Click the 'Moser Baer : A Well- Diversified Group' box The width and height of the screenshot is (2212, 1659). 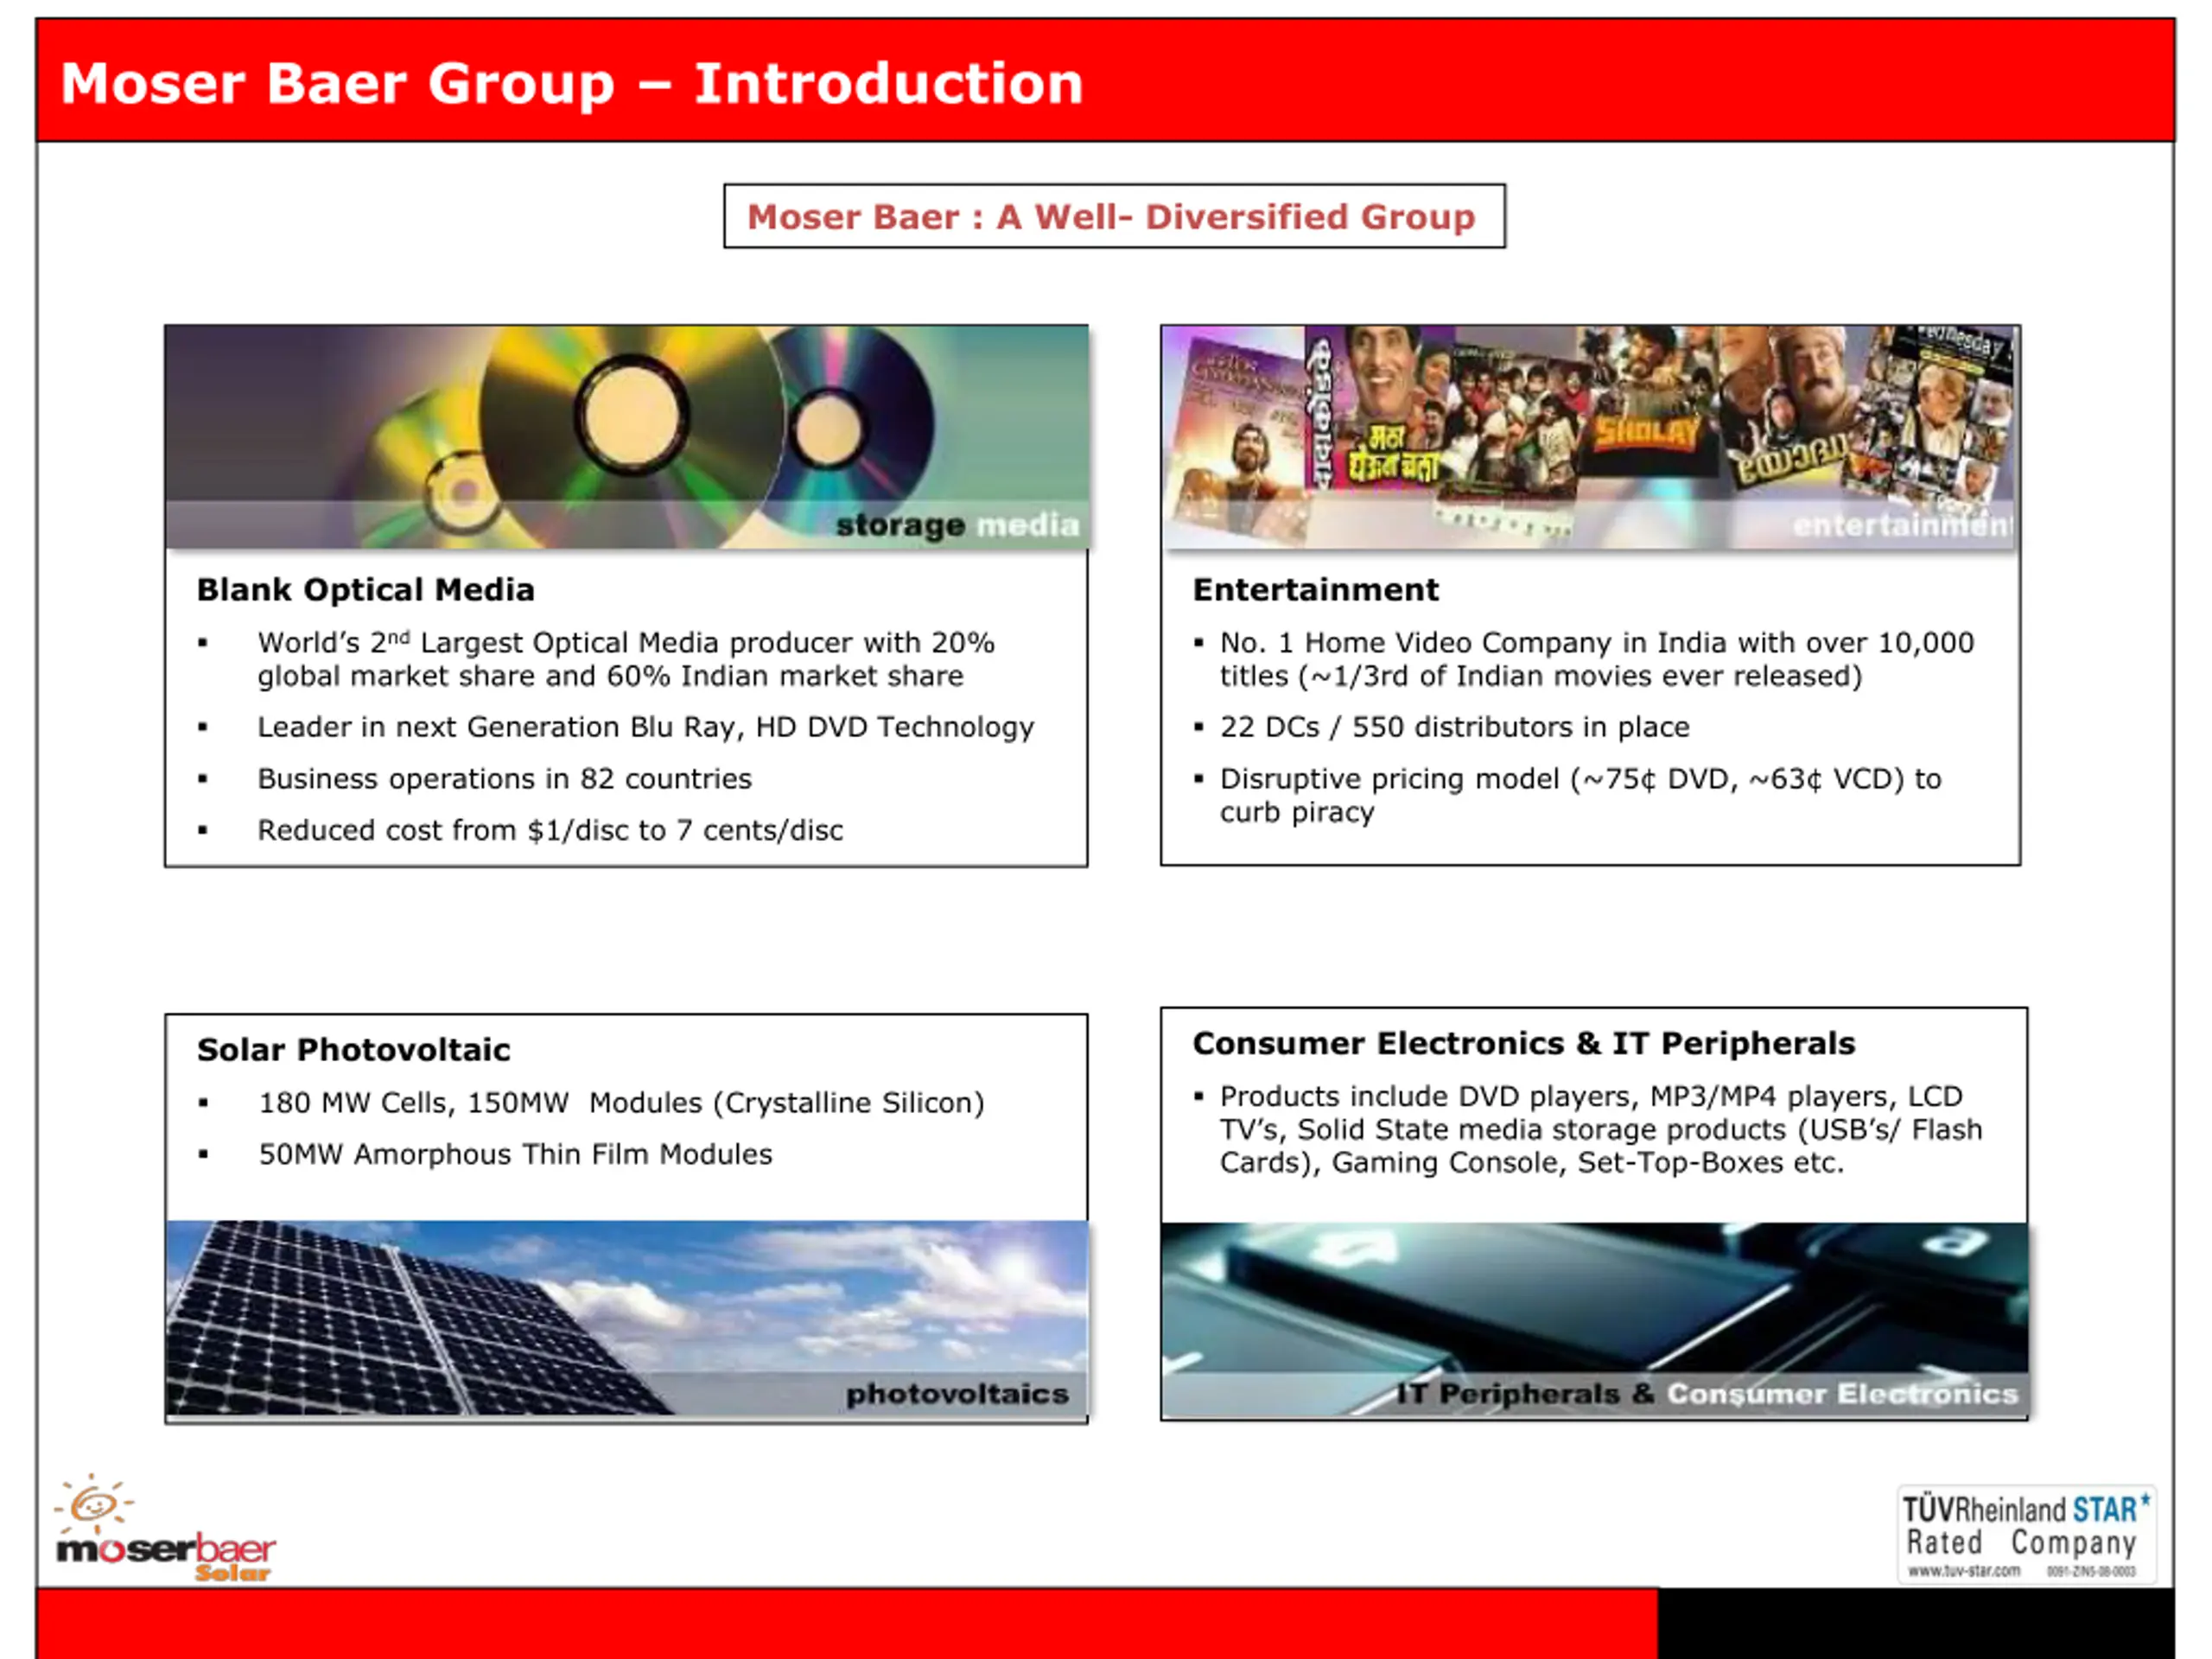pos(1114,216)
